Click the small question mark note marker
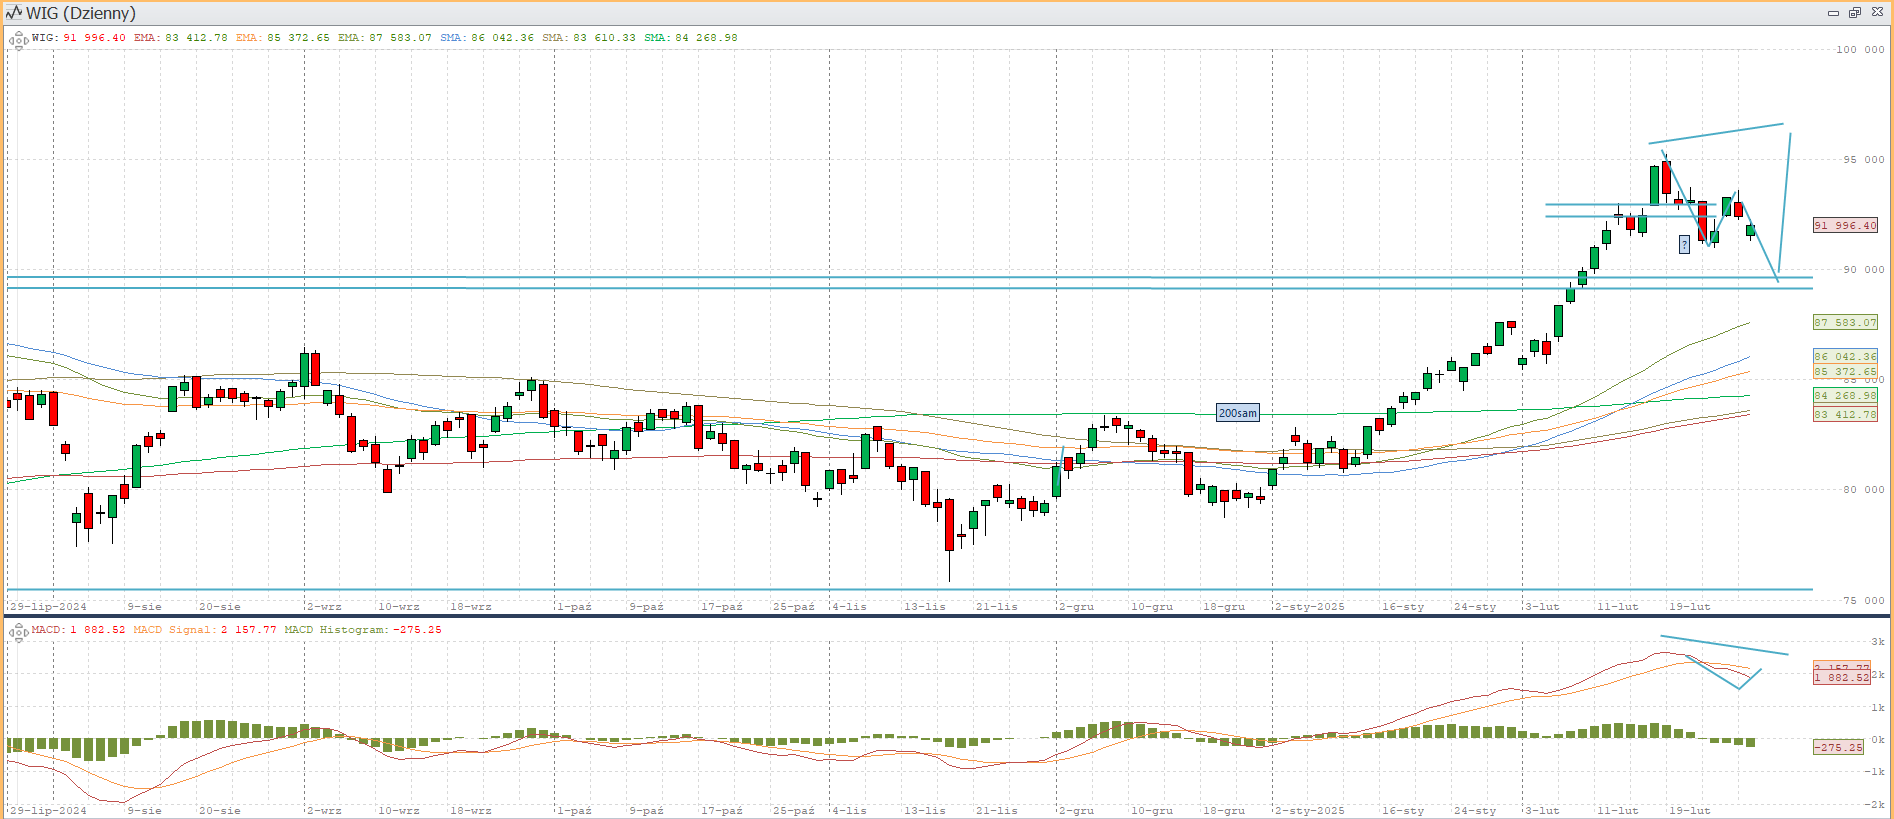The height and width of the screenshot is (819, 1894). (x=1684, y=244)
